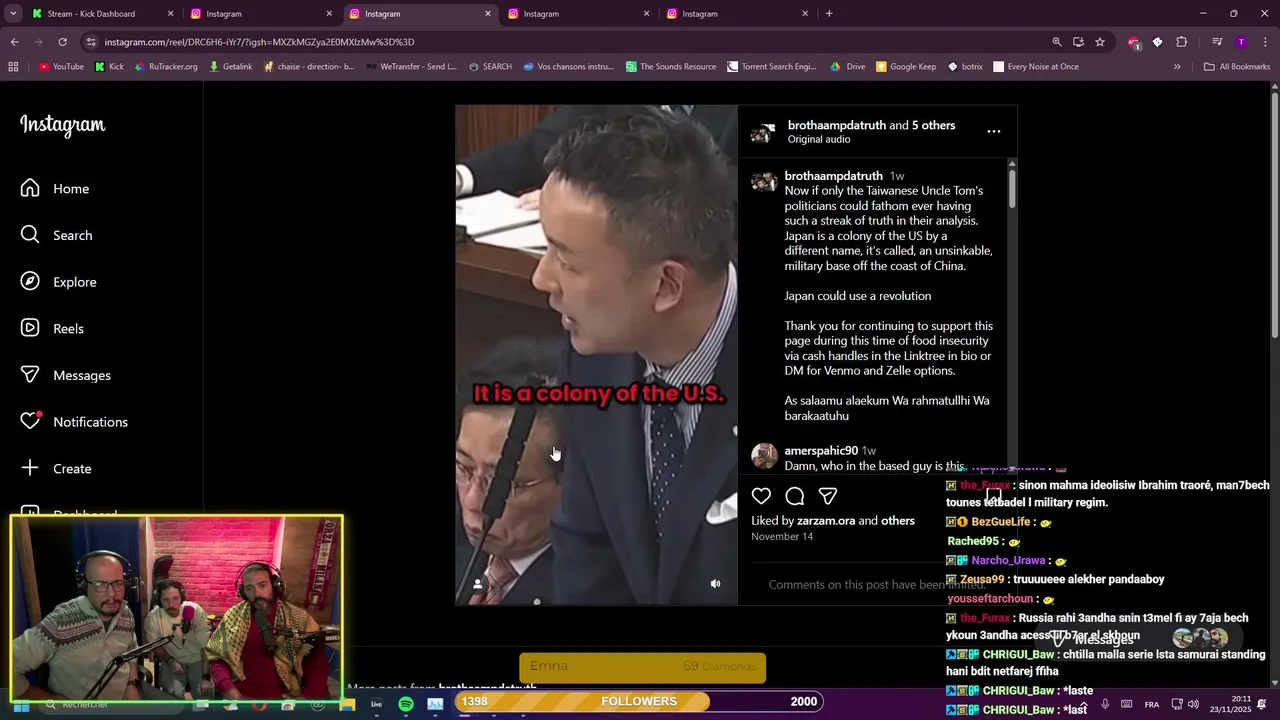The height and width of the screenshot is (720, 1280).
Task: Close the Stream - Kick Dashboard tab
Action: (170, 14)
